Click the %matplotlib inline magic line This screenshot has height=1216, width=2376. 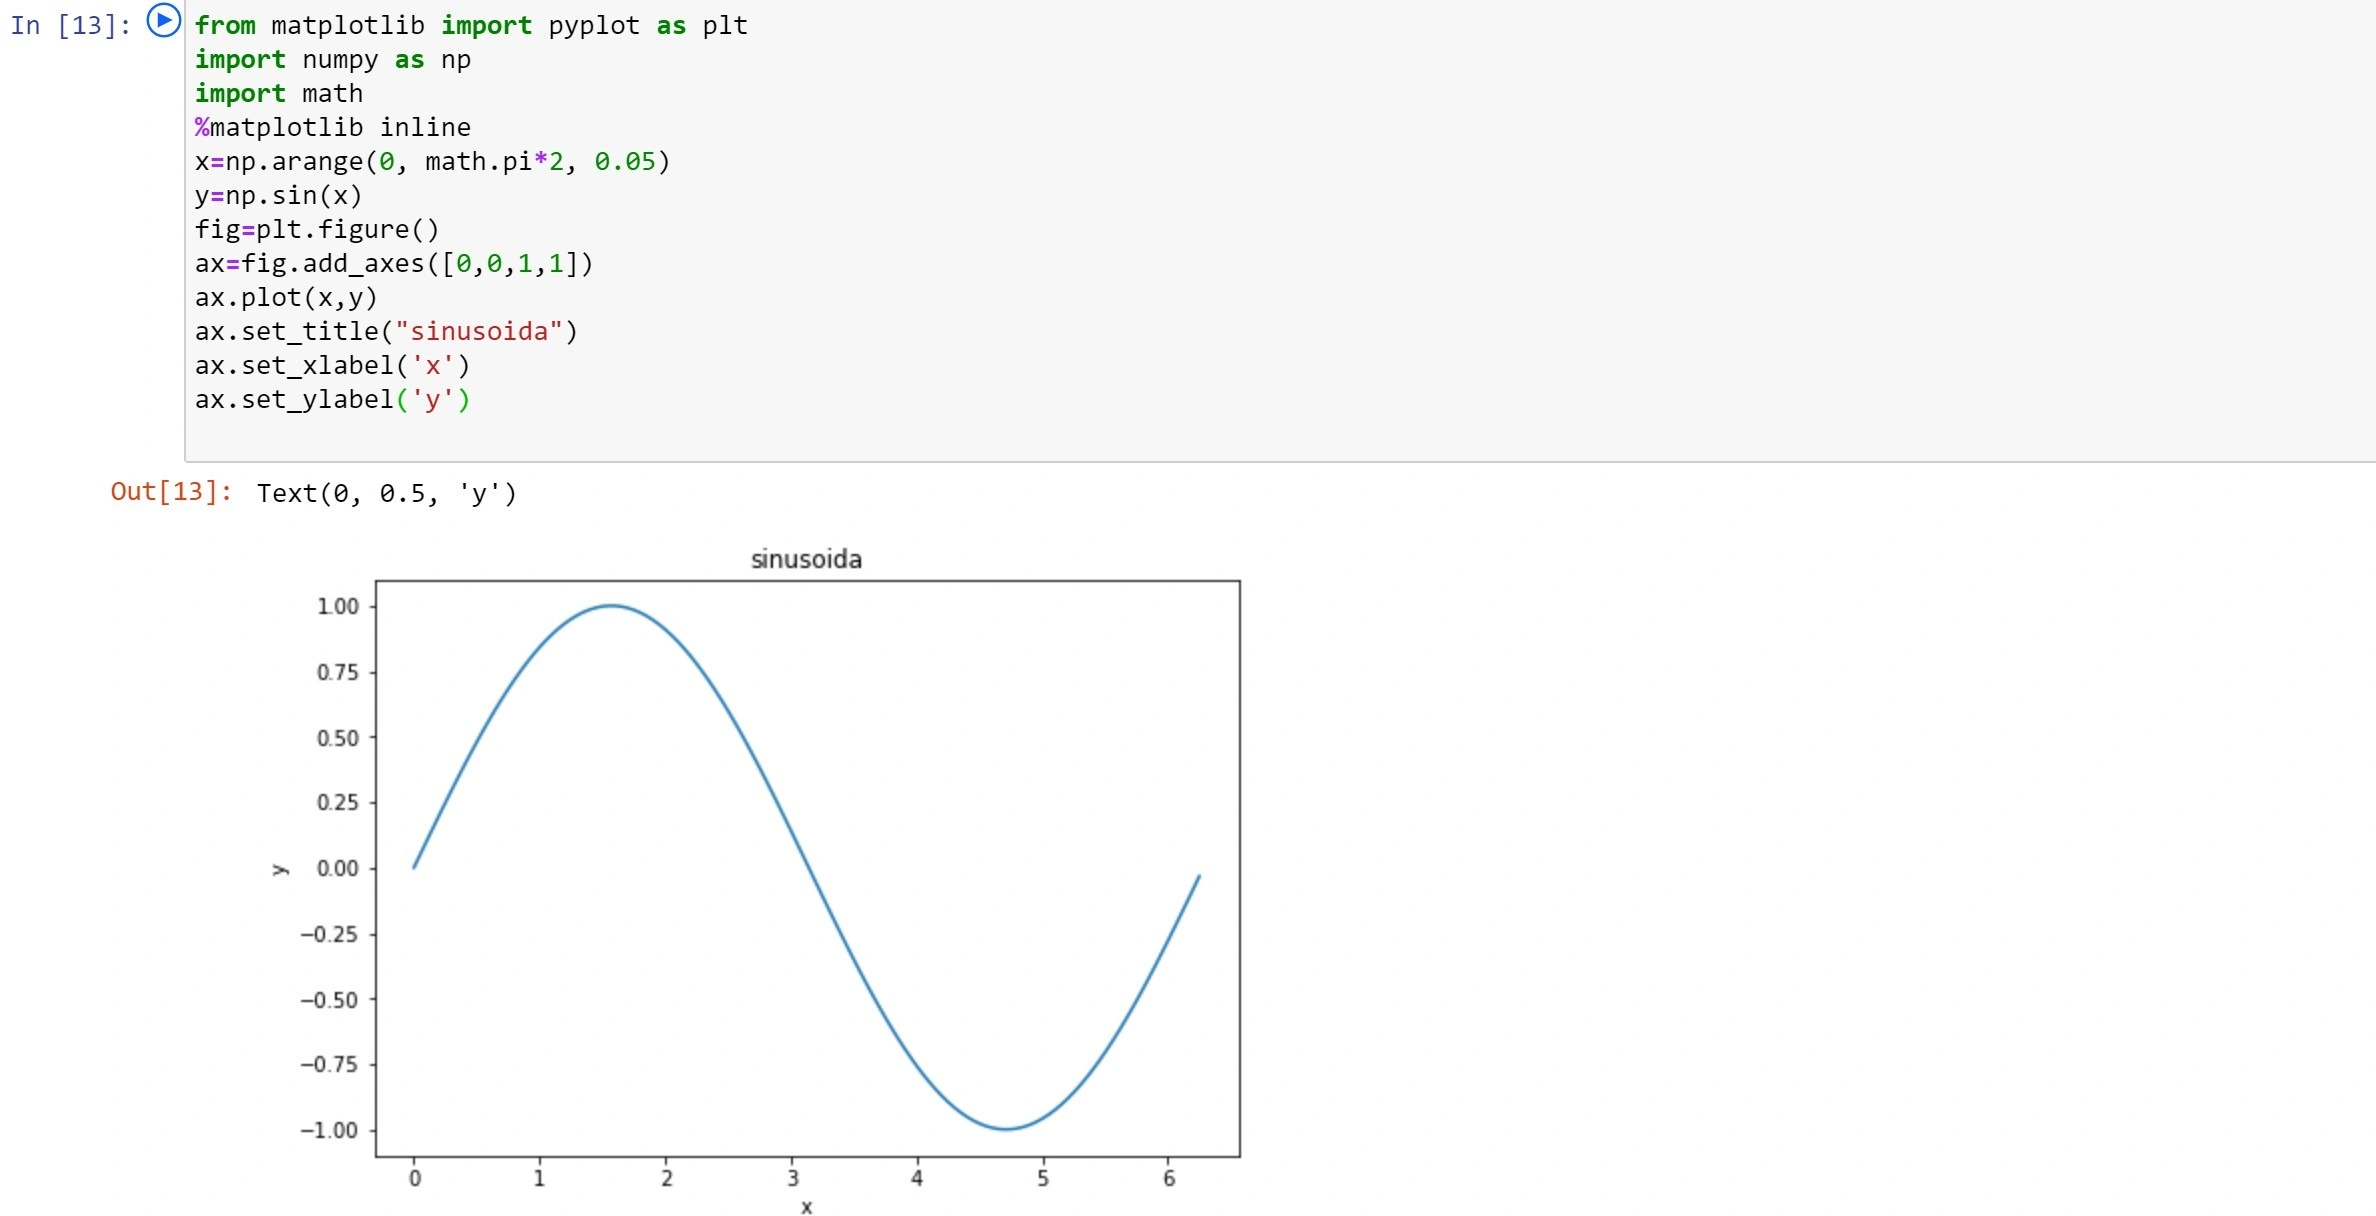pyautogui.click(x=332, y=127)
